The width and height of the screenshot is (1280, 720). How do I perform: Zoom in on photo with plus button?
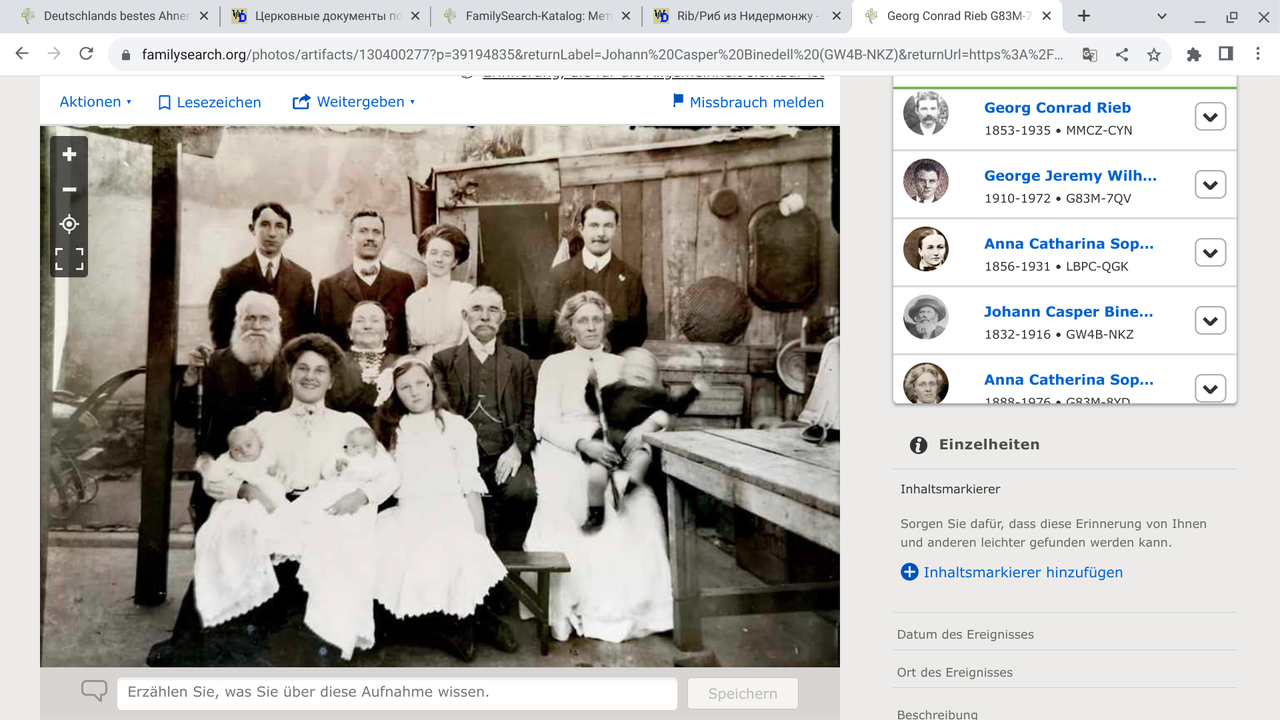[69, 155]
